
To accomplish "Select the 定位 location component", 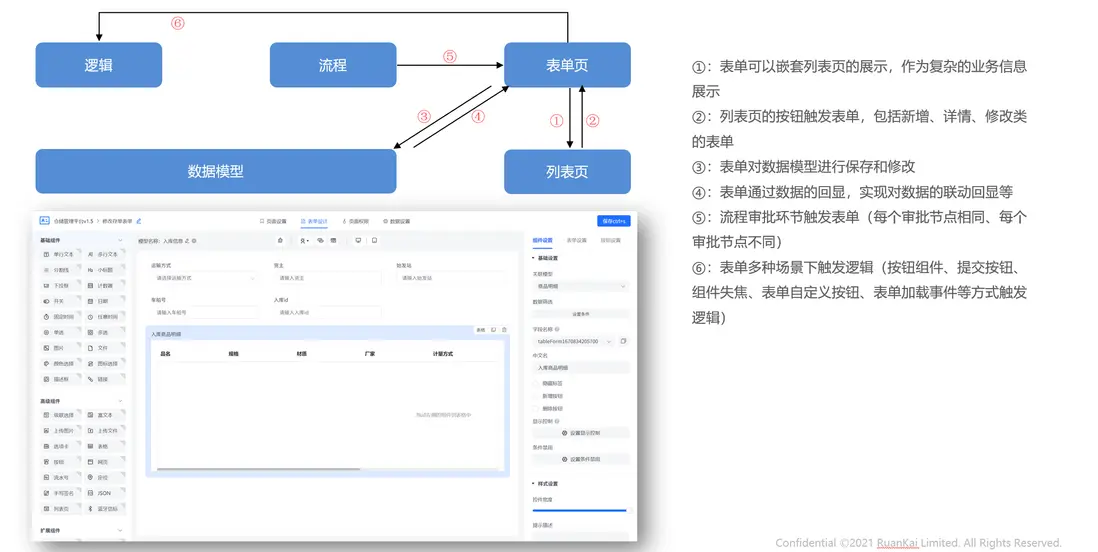I will point(104,478).
